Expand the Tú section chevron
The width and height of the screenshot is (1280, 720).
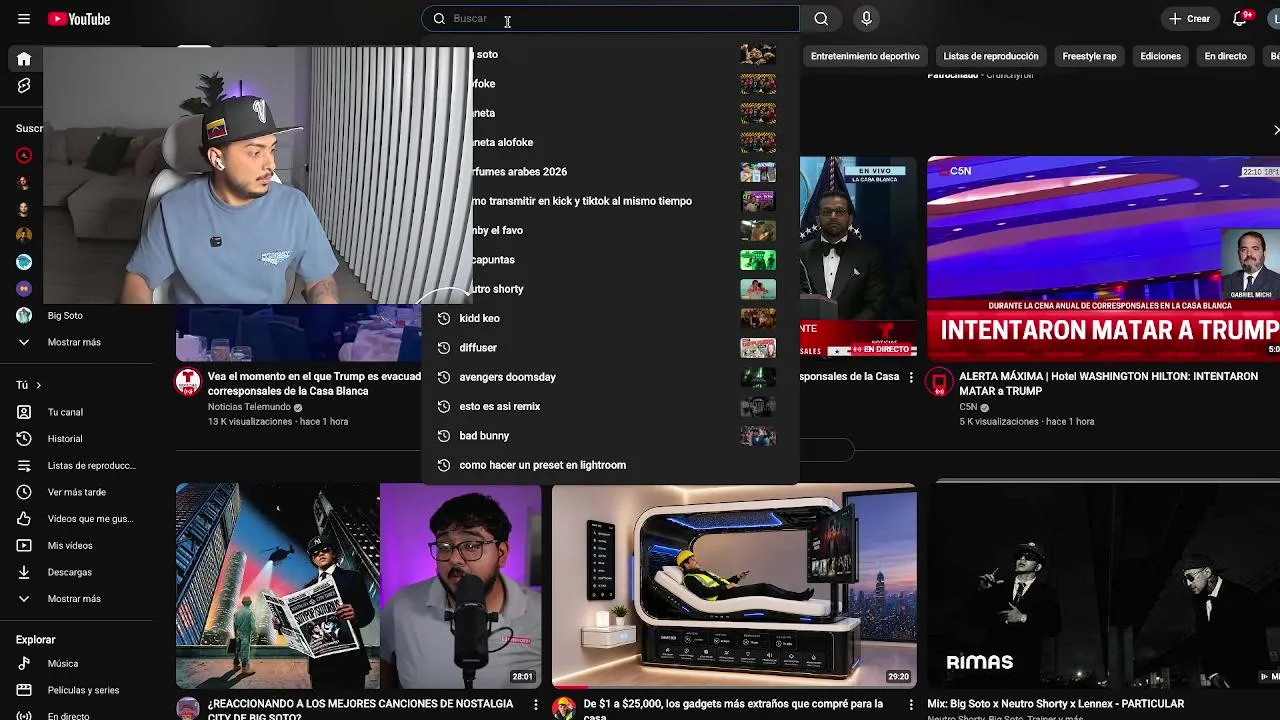(x=39, y=385)
